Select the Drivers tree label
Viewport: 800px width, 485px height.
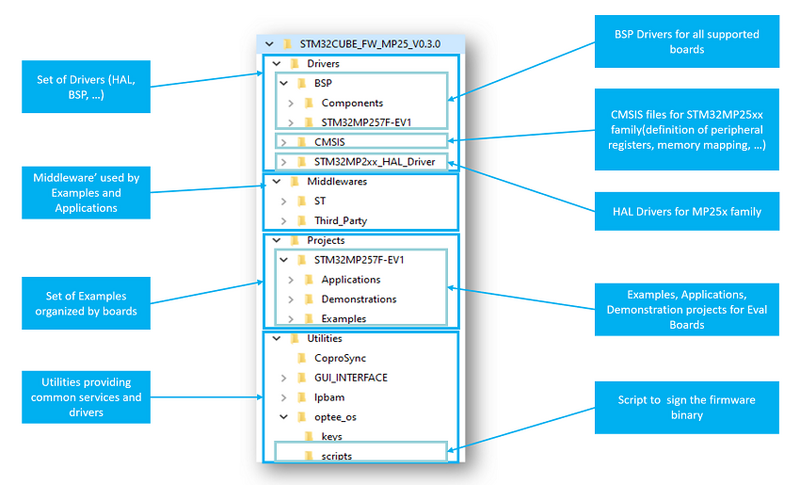click(x=323, y=64)
